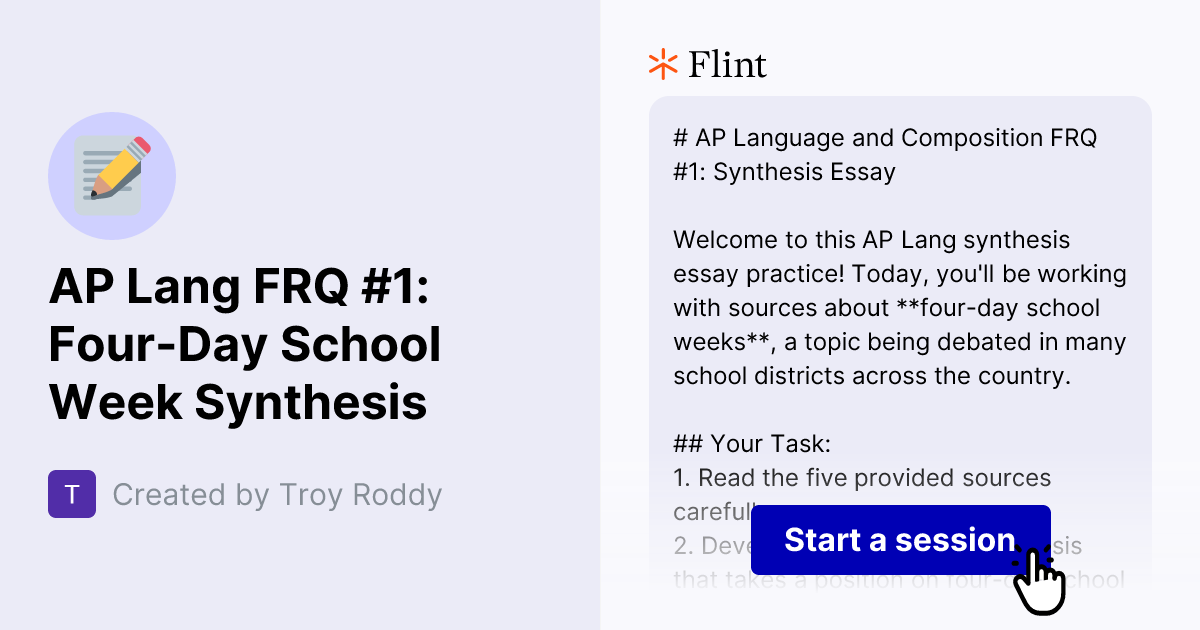Click the Welcome paragraph in the preview

(x=898, y=307)
